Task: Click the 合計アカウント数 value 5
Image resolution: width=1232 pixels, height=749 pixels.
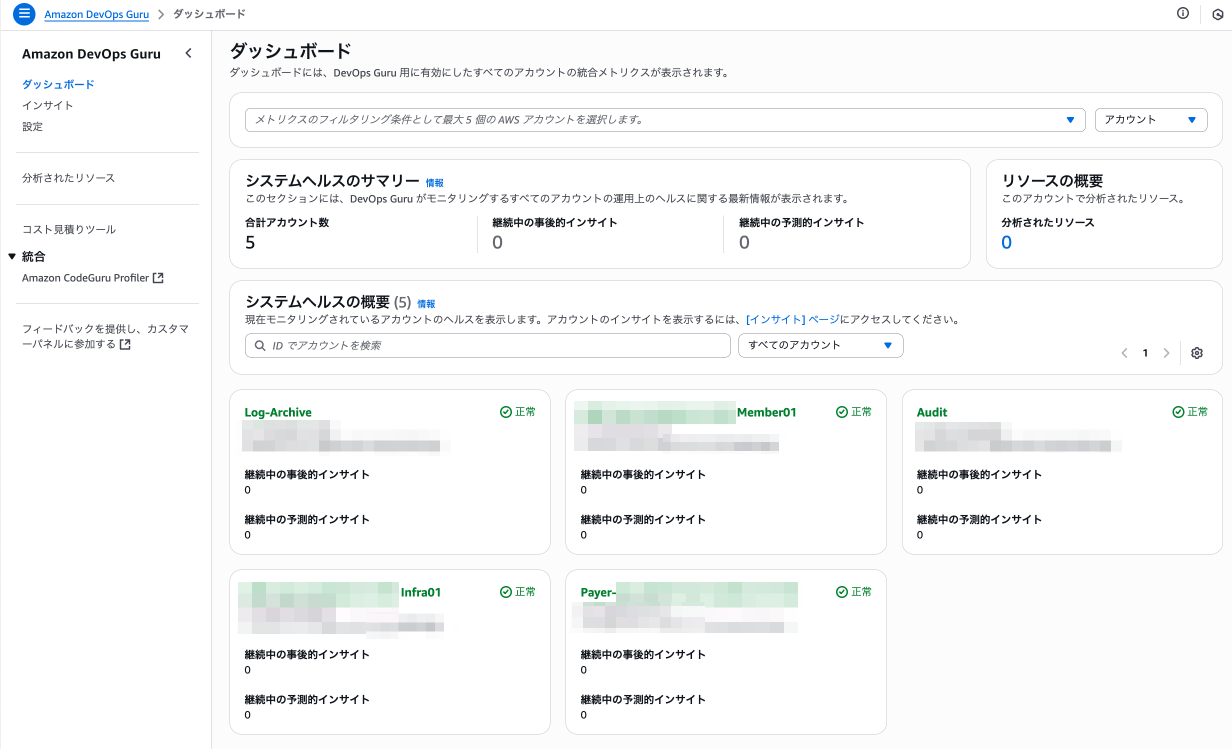Action: tap(250, 242)
